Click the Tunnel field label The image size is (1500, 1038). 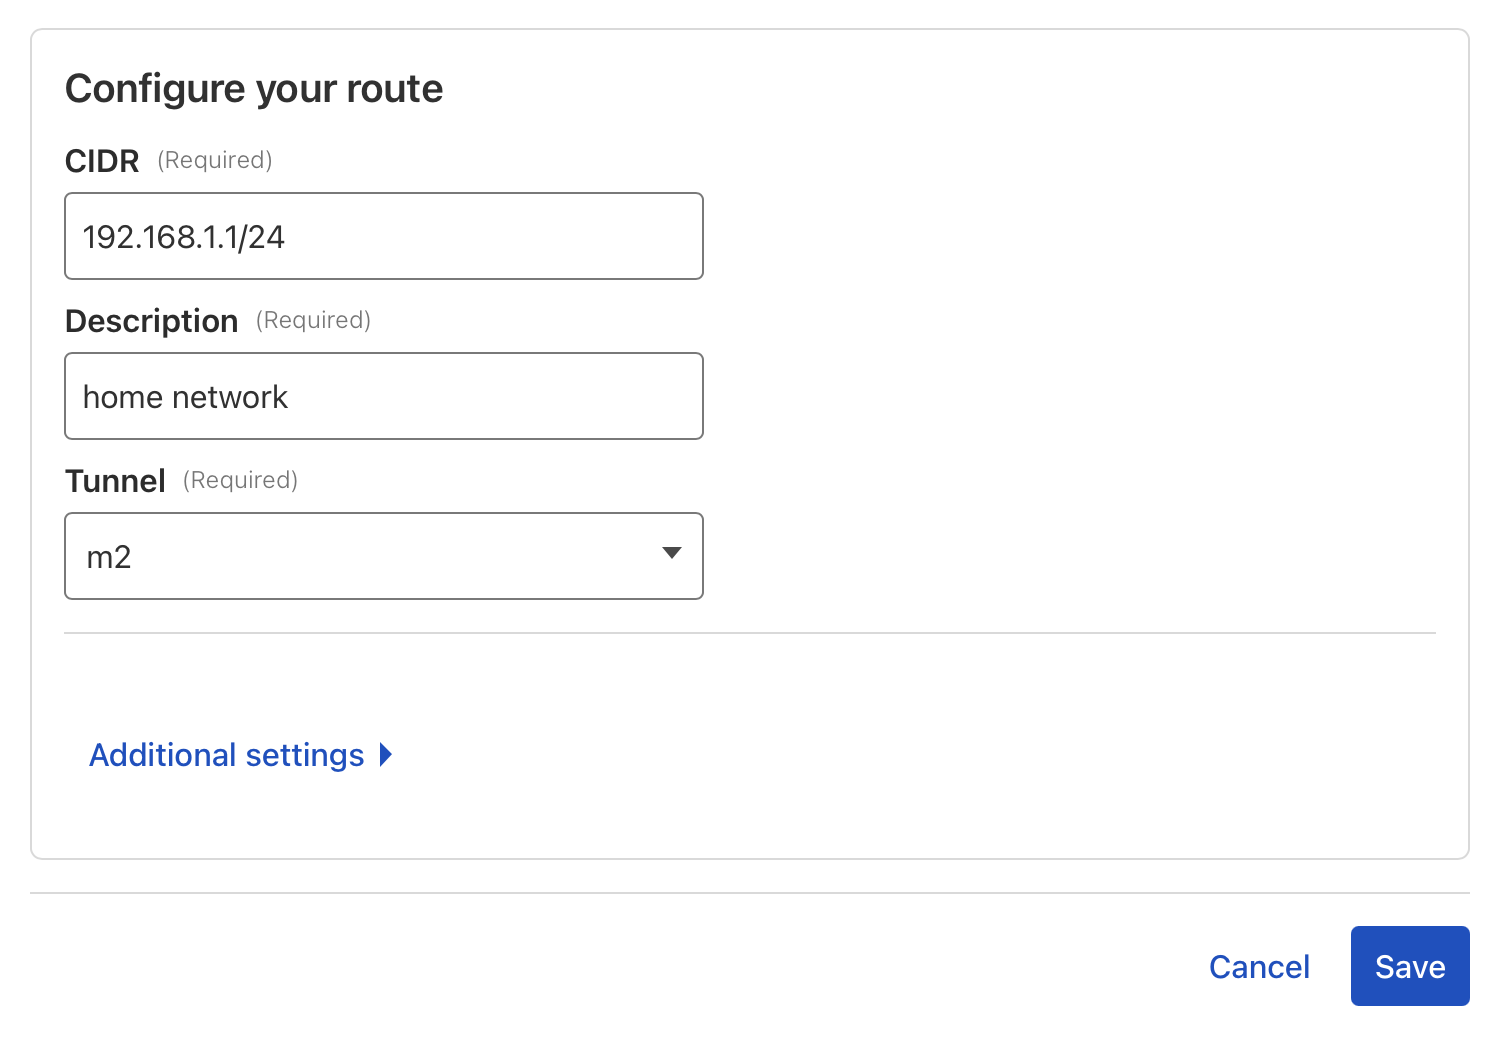(x=115, y=481)
